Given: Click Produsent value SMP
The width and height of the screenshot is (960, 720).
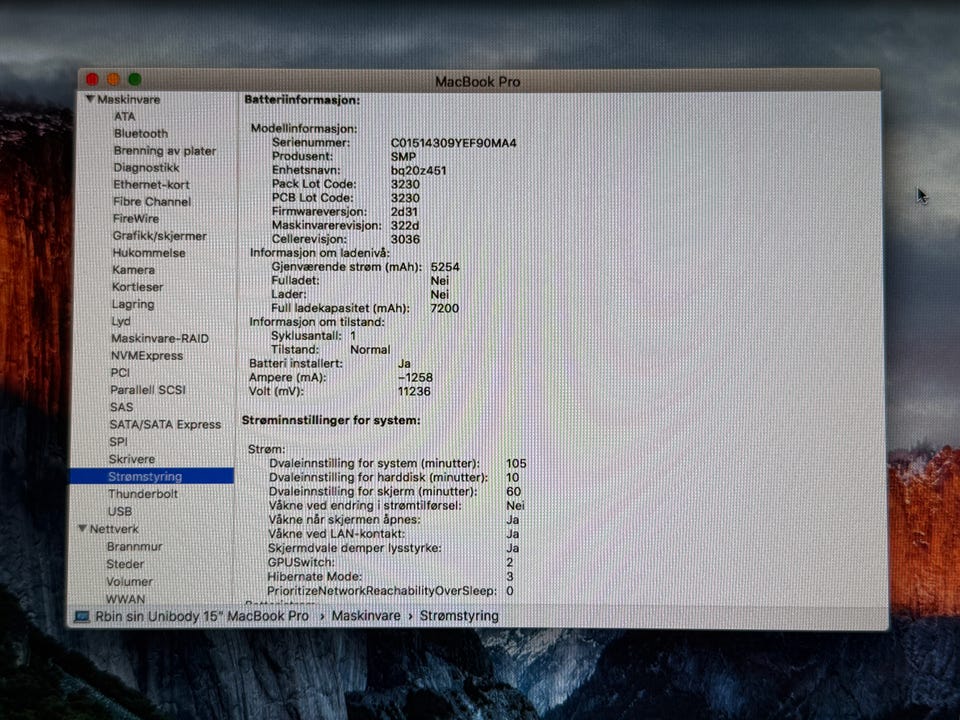Looking at the screenshot, I should click(403, 156).
